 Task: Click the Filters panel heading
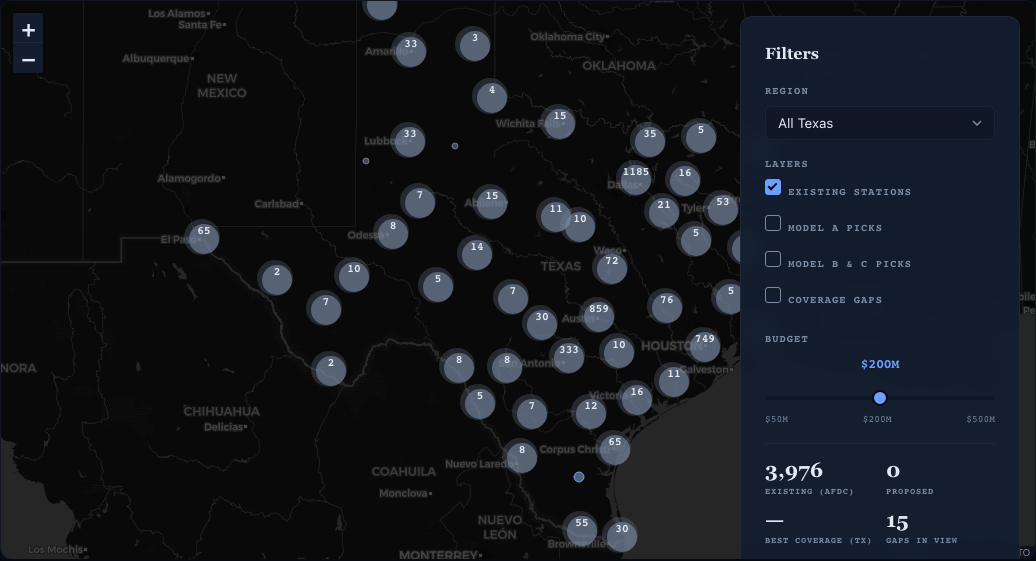[x=792, y=54]
